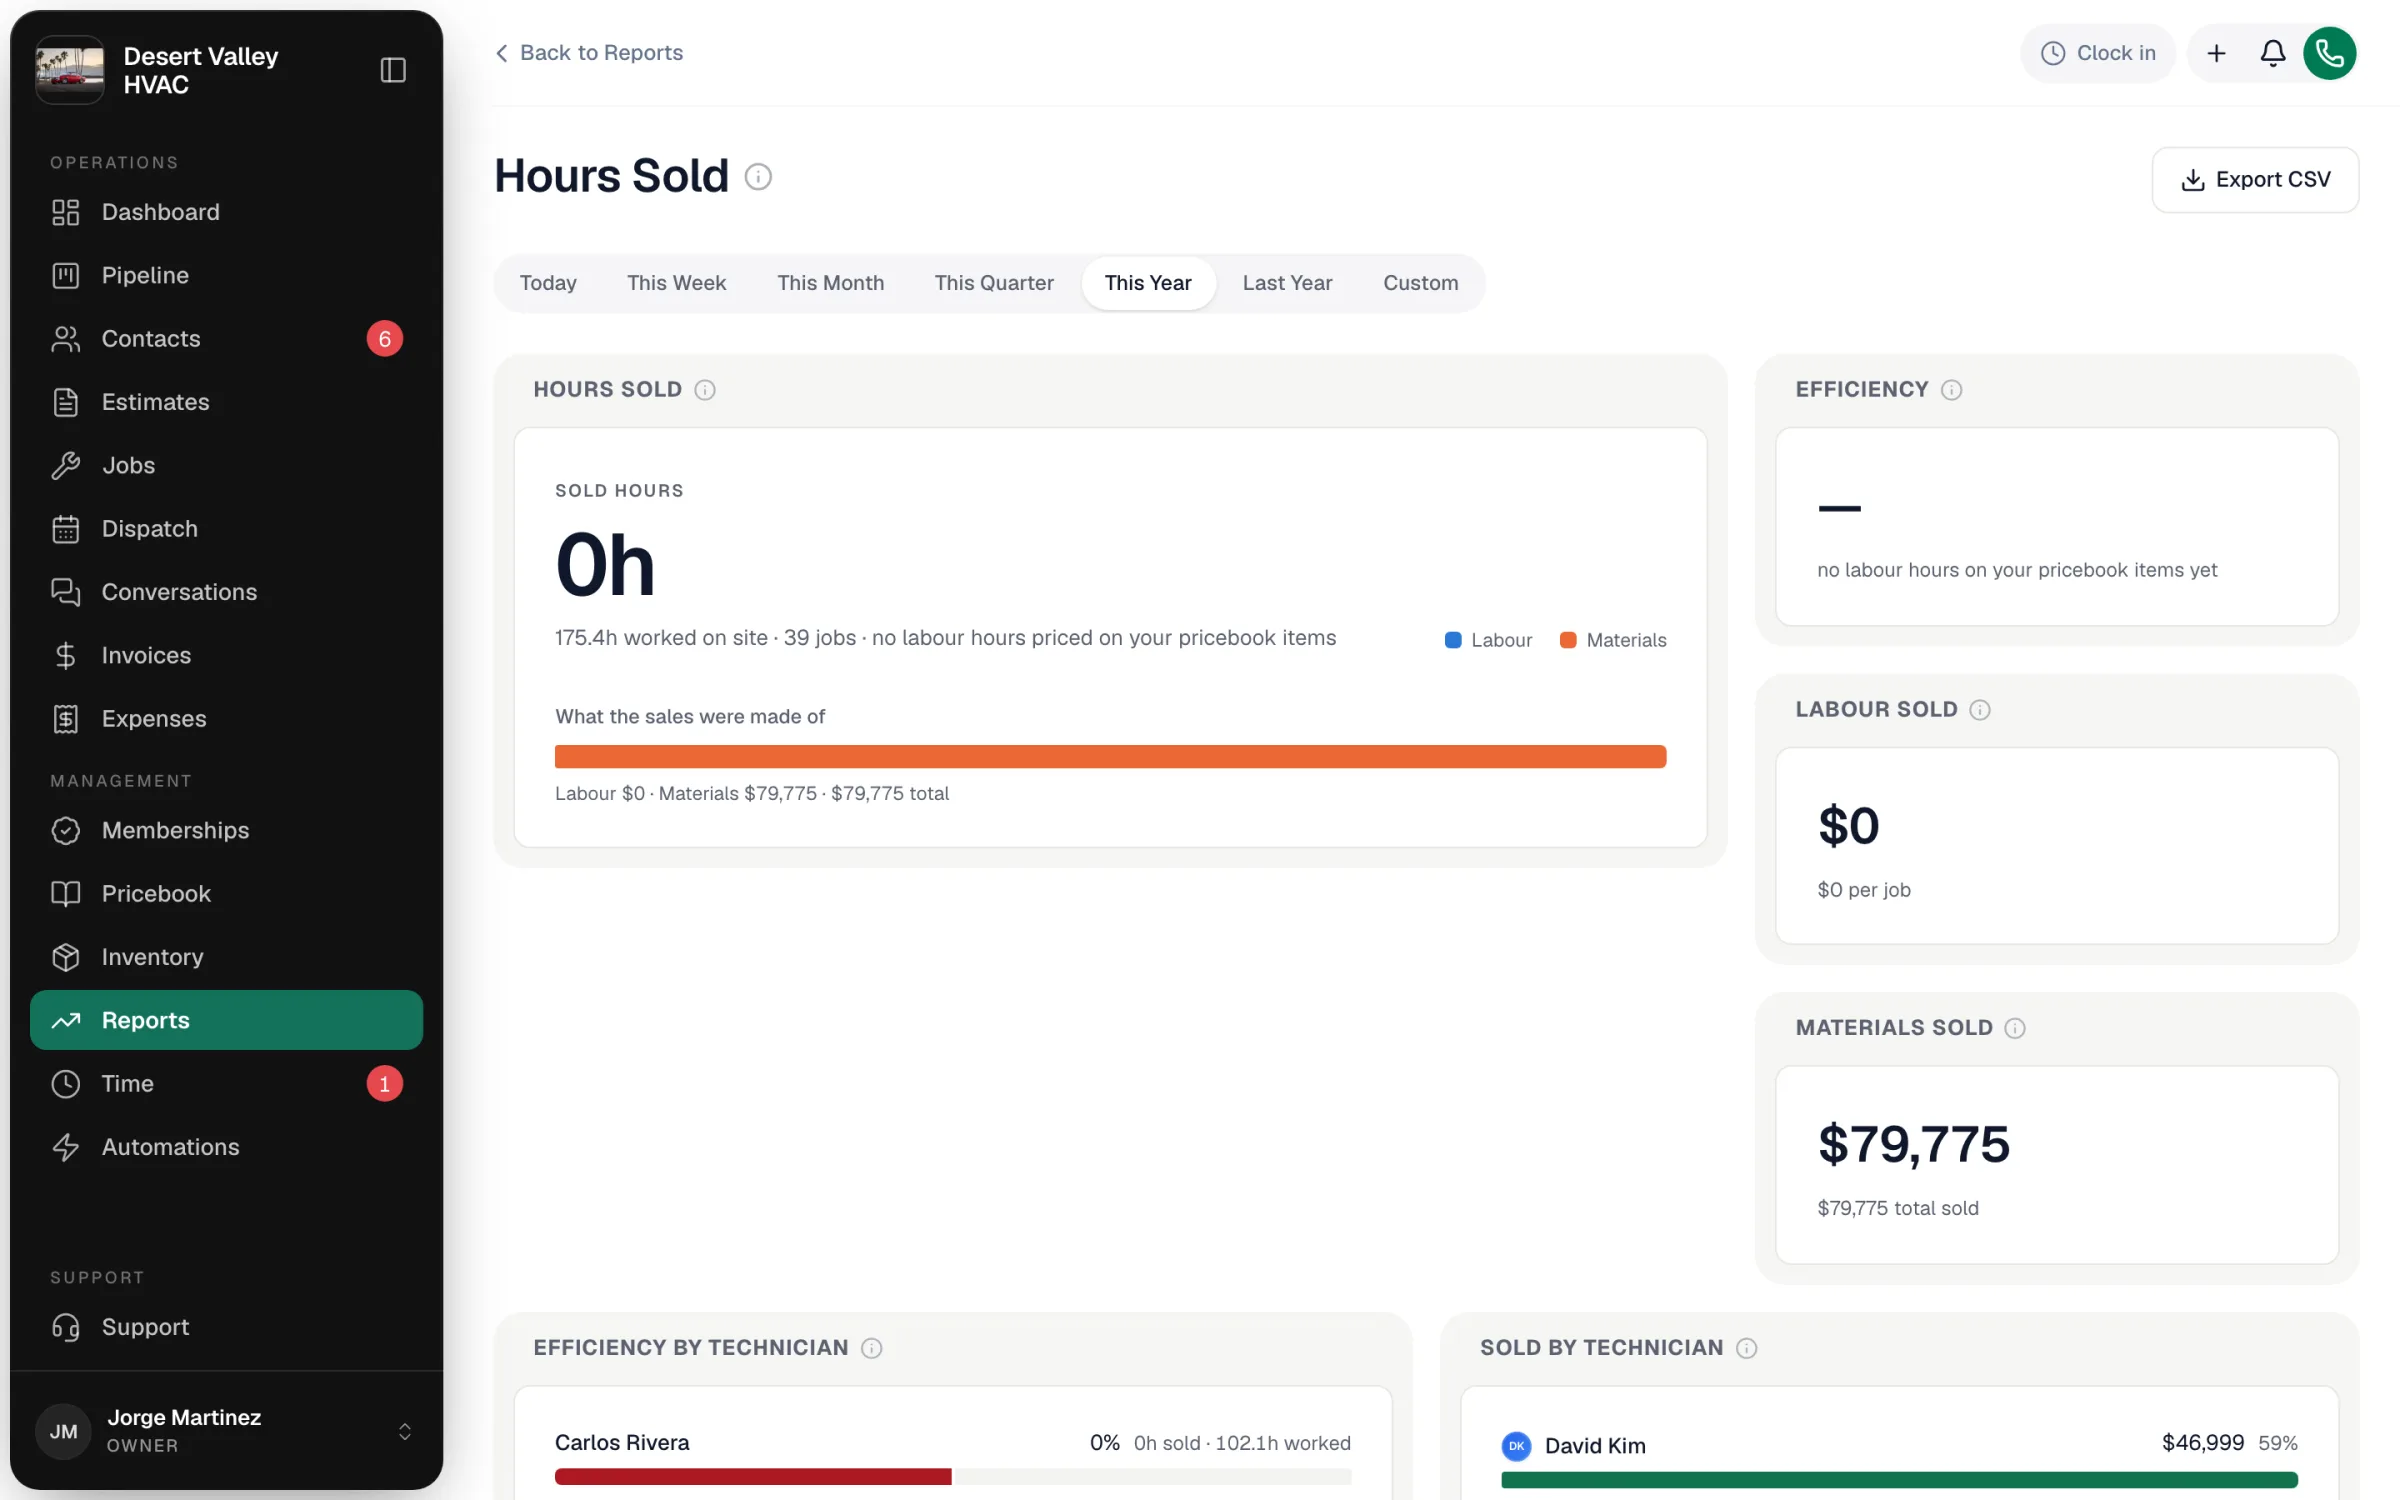Screen dimensions: 2400x1500
Task: Click info icon beside EFFICIENCY heading
Action: (x=1951, y=390)
